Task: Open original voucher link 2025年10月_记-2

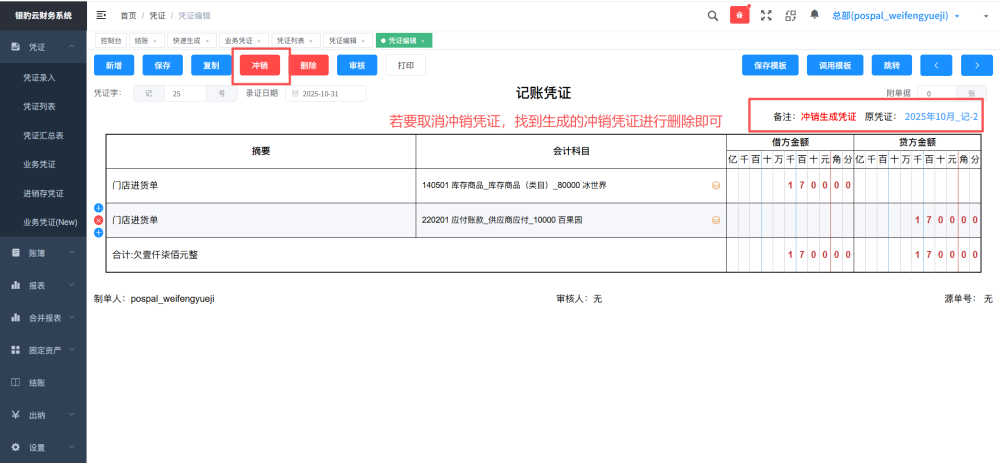Action: [941, 117]
